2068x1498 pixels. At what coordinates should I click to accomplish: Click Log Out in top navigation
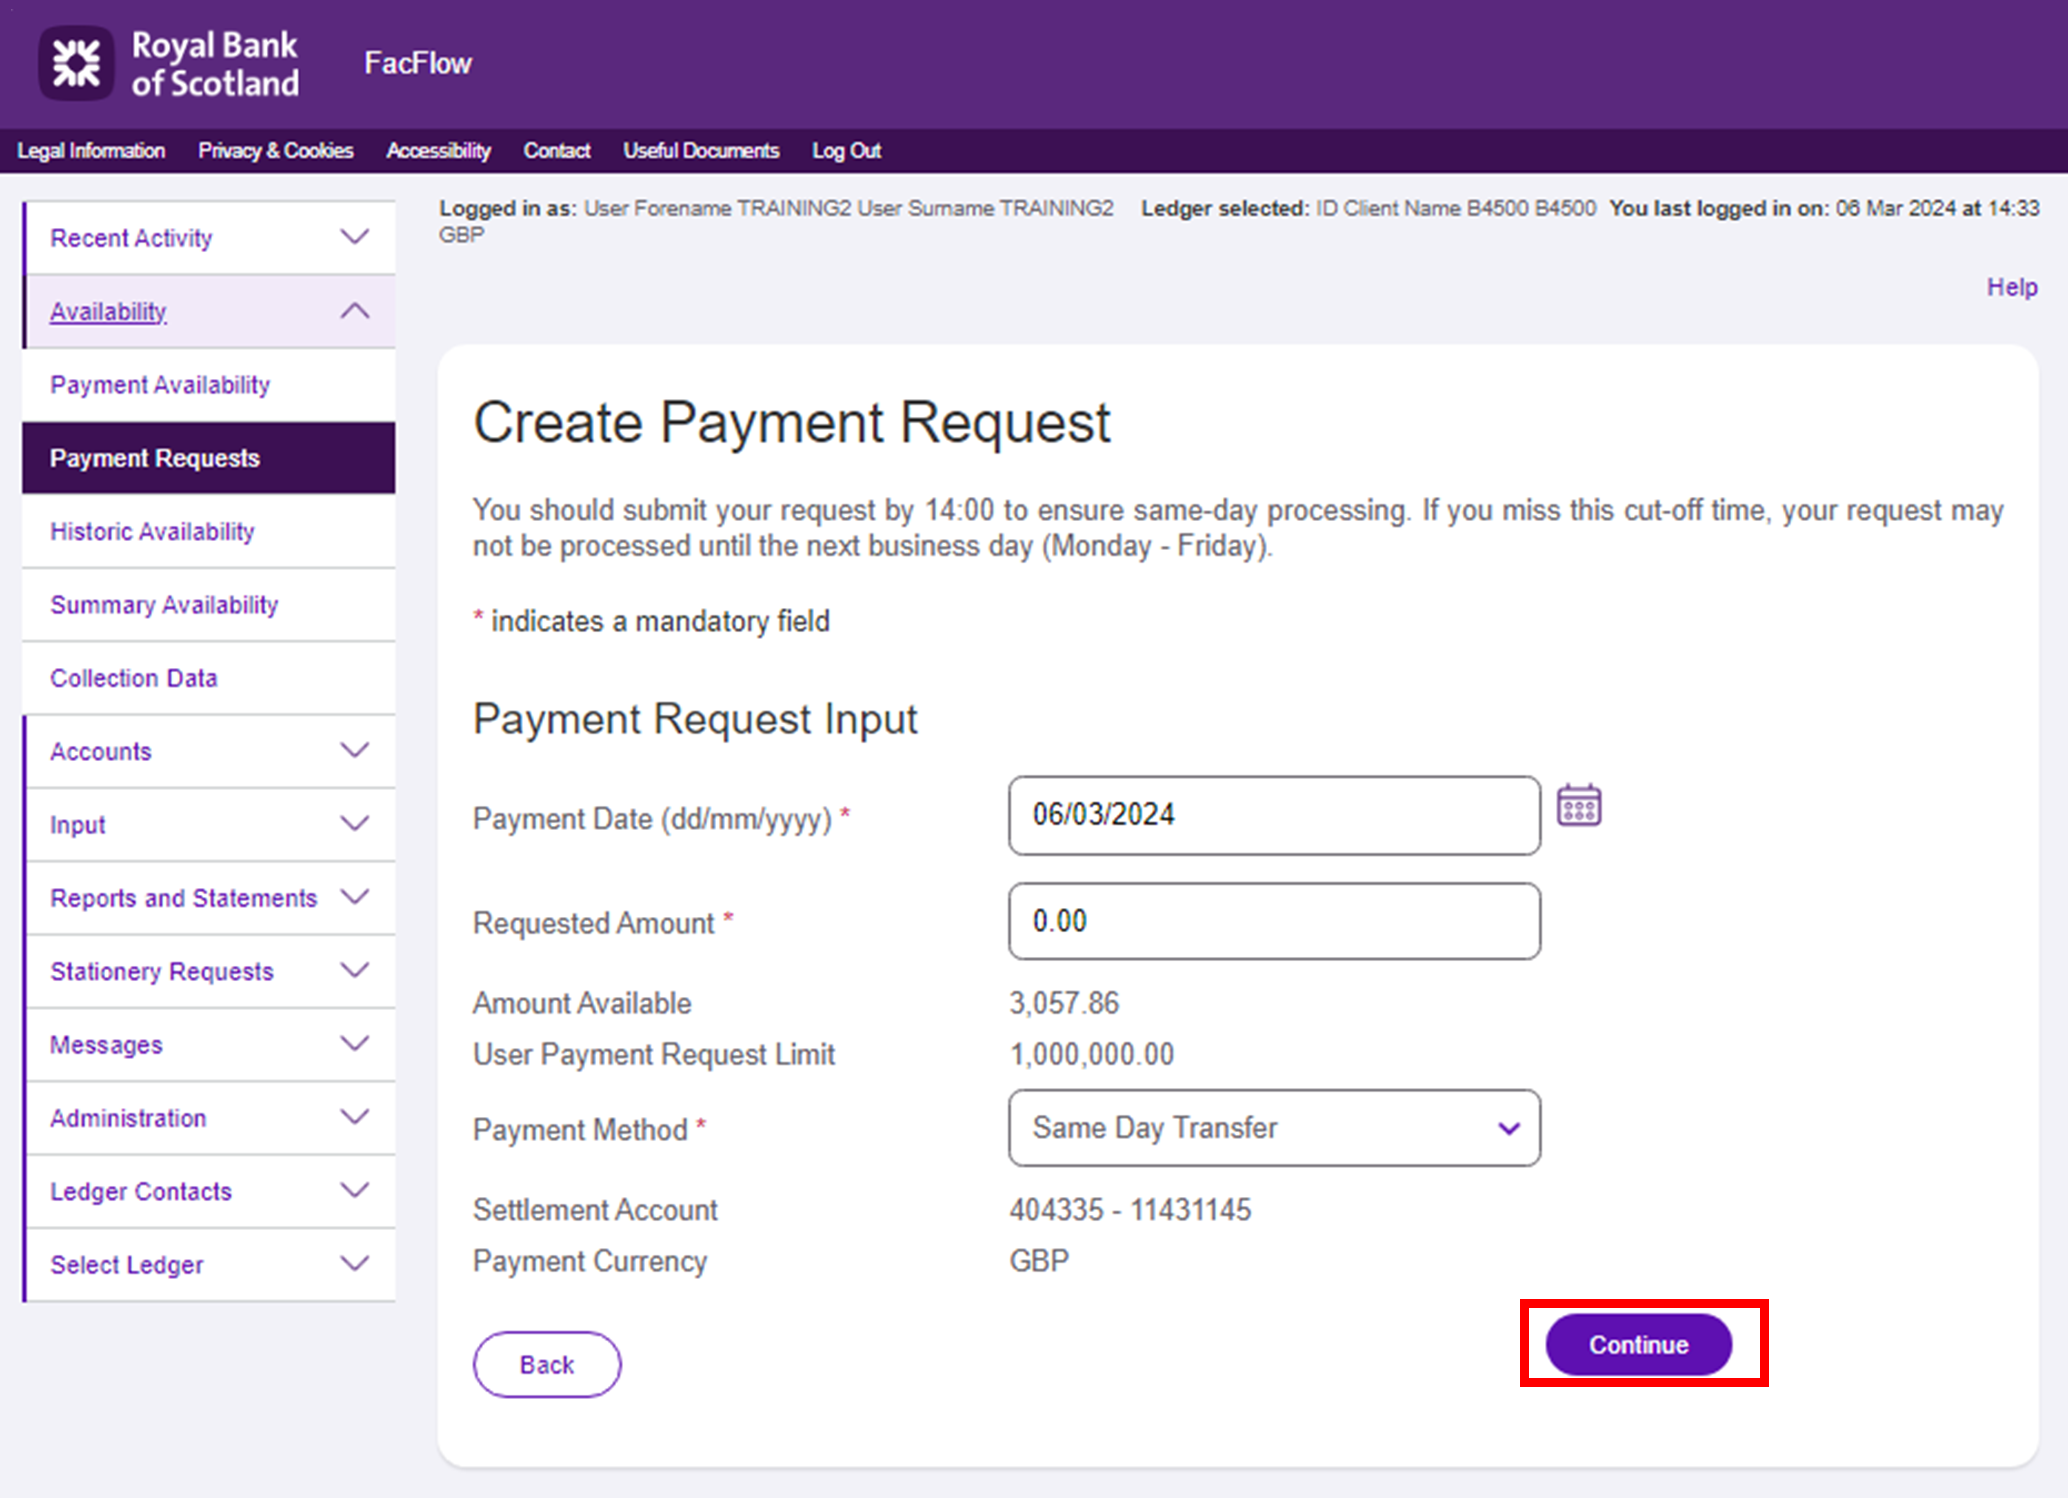click(846, 151)
